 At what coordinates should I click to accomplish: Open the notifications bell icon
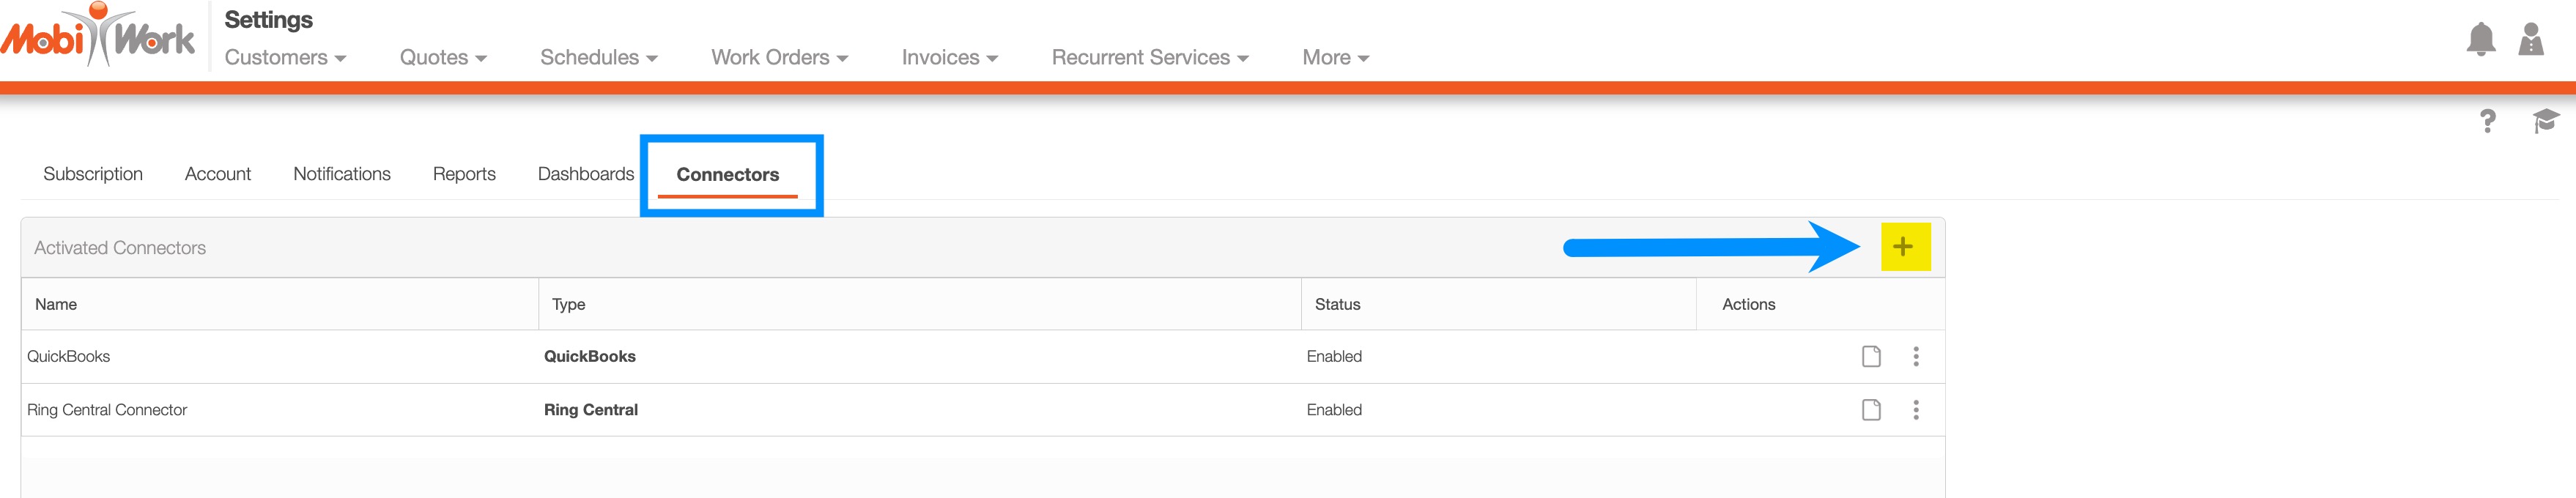(x=2480, y=40)
